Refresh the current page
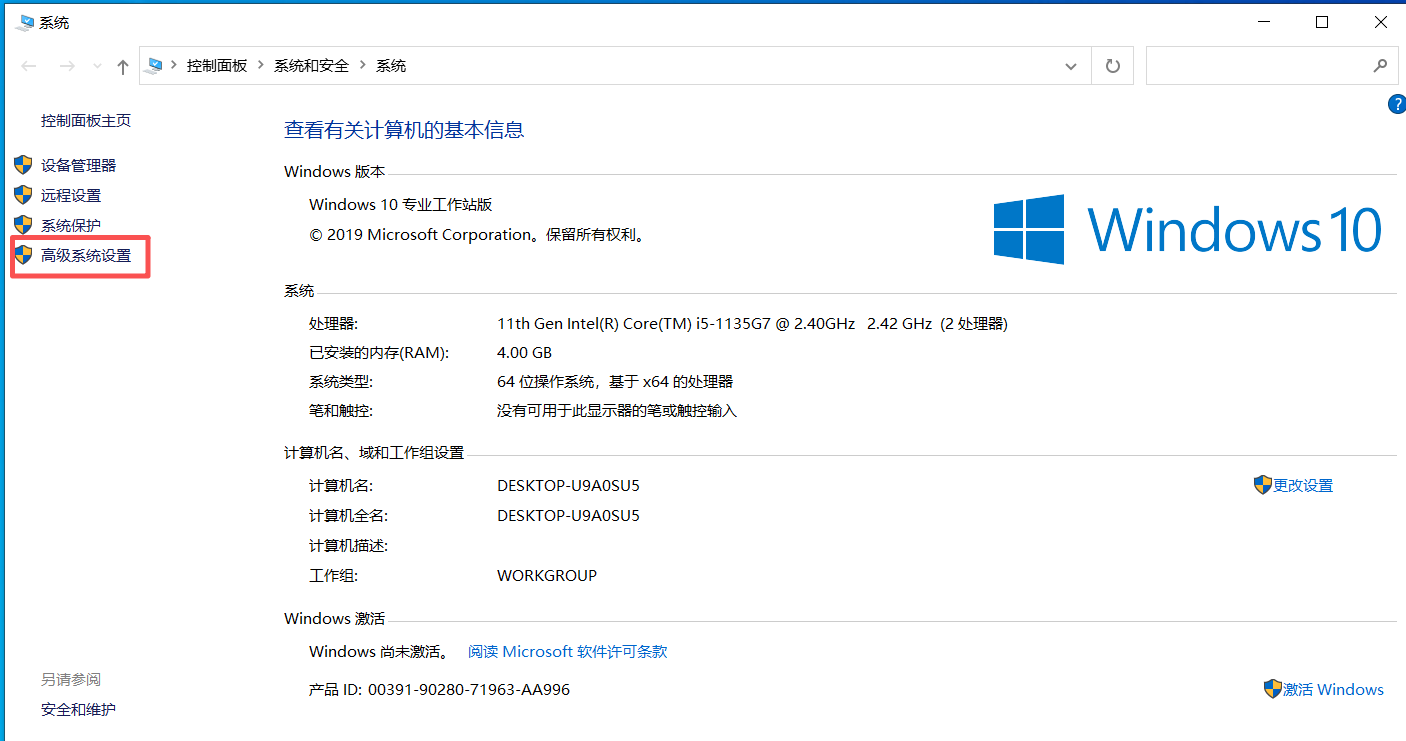 1112,66
